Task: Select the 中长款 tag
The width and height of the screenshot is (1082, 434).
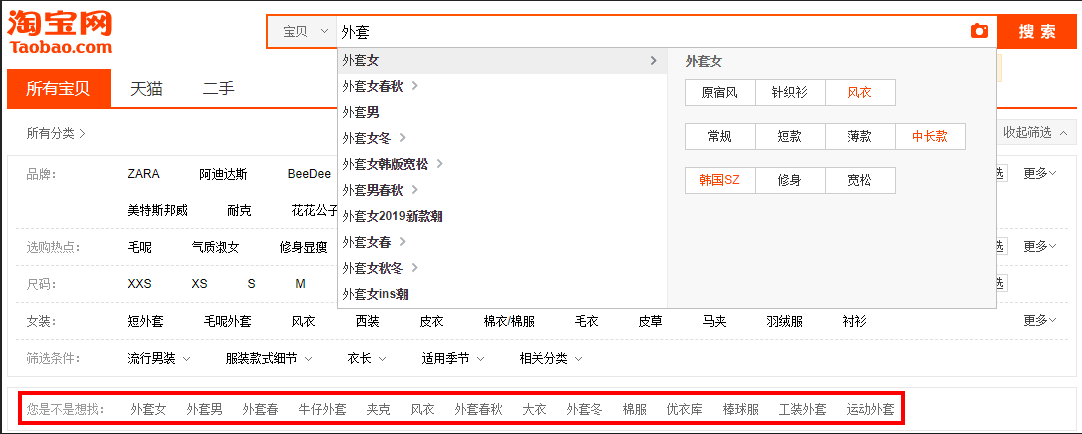Action: click(930, 137)
